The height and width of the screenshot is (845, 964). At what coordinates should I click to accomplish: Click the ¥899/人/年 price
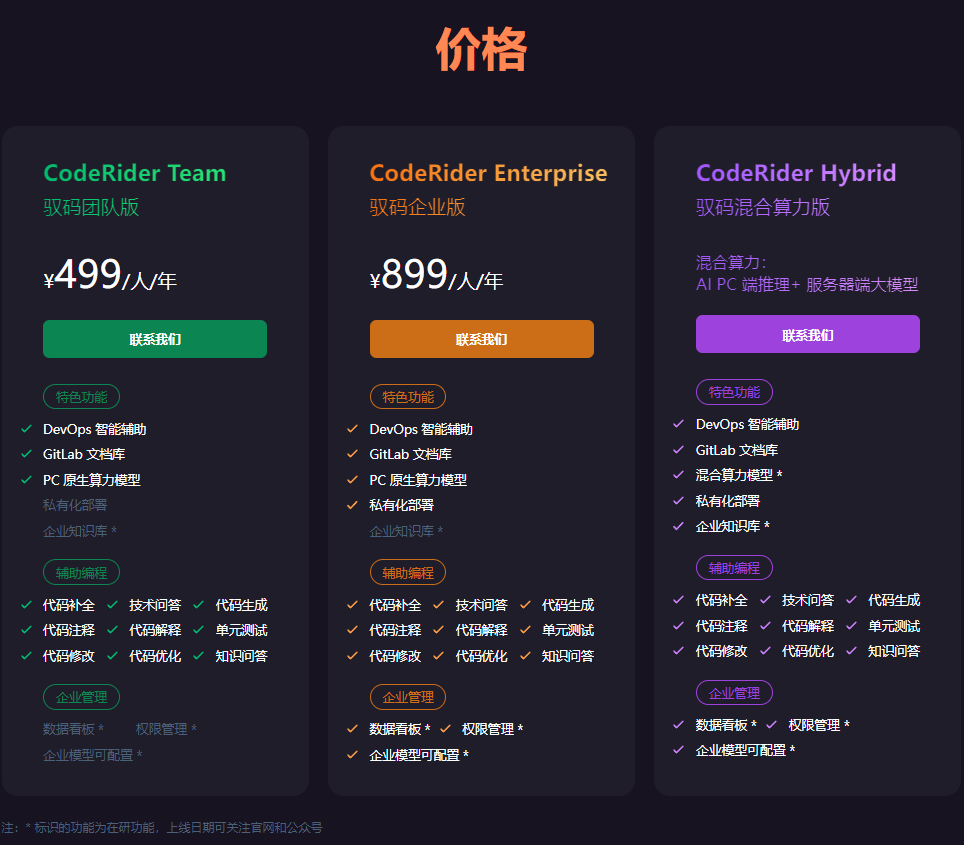click(437, 276)
